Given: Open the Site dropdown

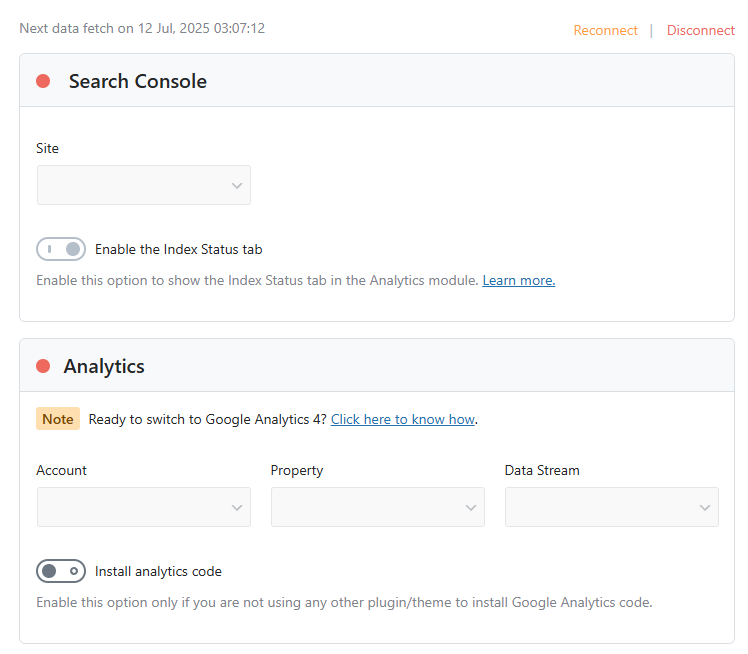Looking at the screenshot, I should (144, 186).
